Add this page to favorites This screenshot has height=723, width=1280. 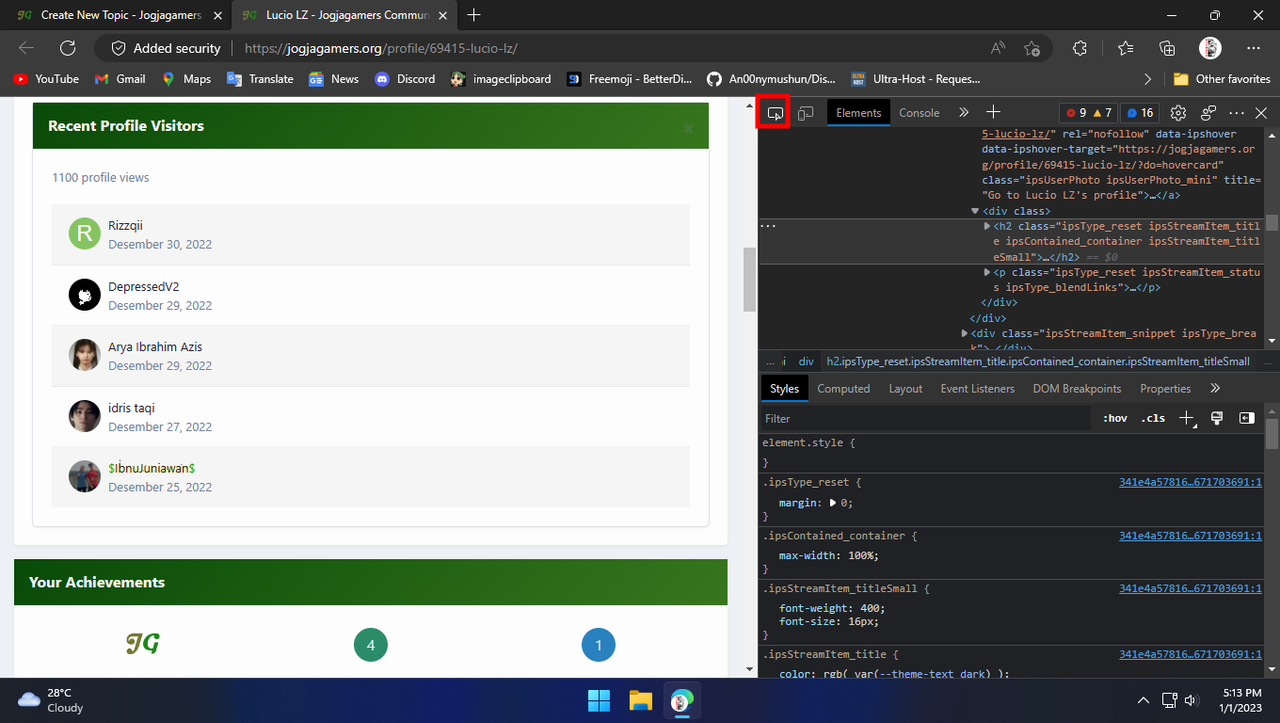(x=1031, y=48)
